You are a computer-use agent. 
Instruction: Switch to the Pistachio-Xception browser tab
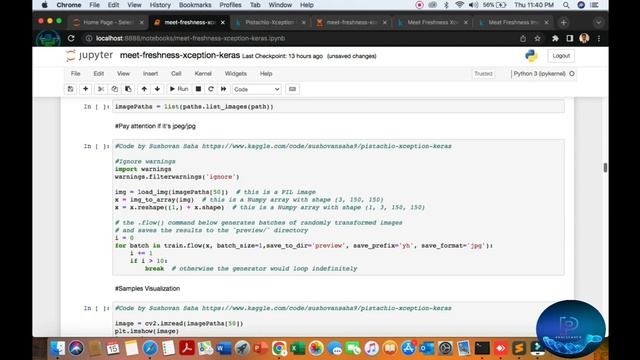point(270,22)
